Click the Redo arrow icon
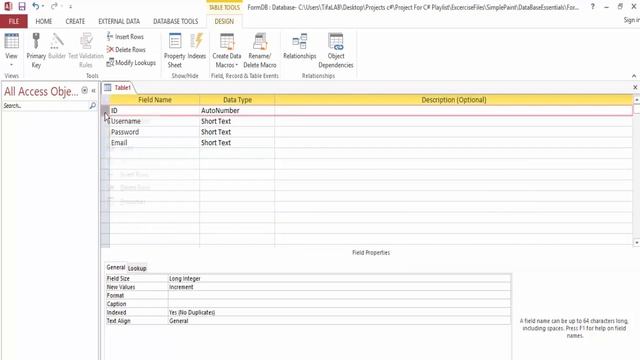Viewport: 640px width, 360px height. click(54, 6)
